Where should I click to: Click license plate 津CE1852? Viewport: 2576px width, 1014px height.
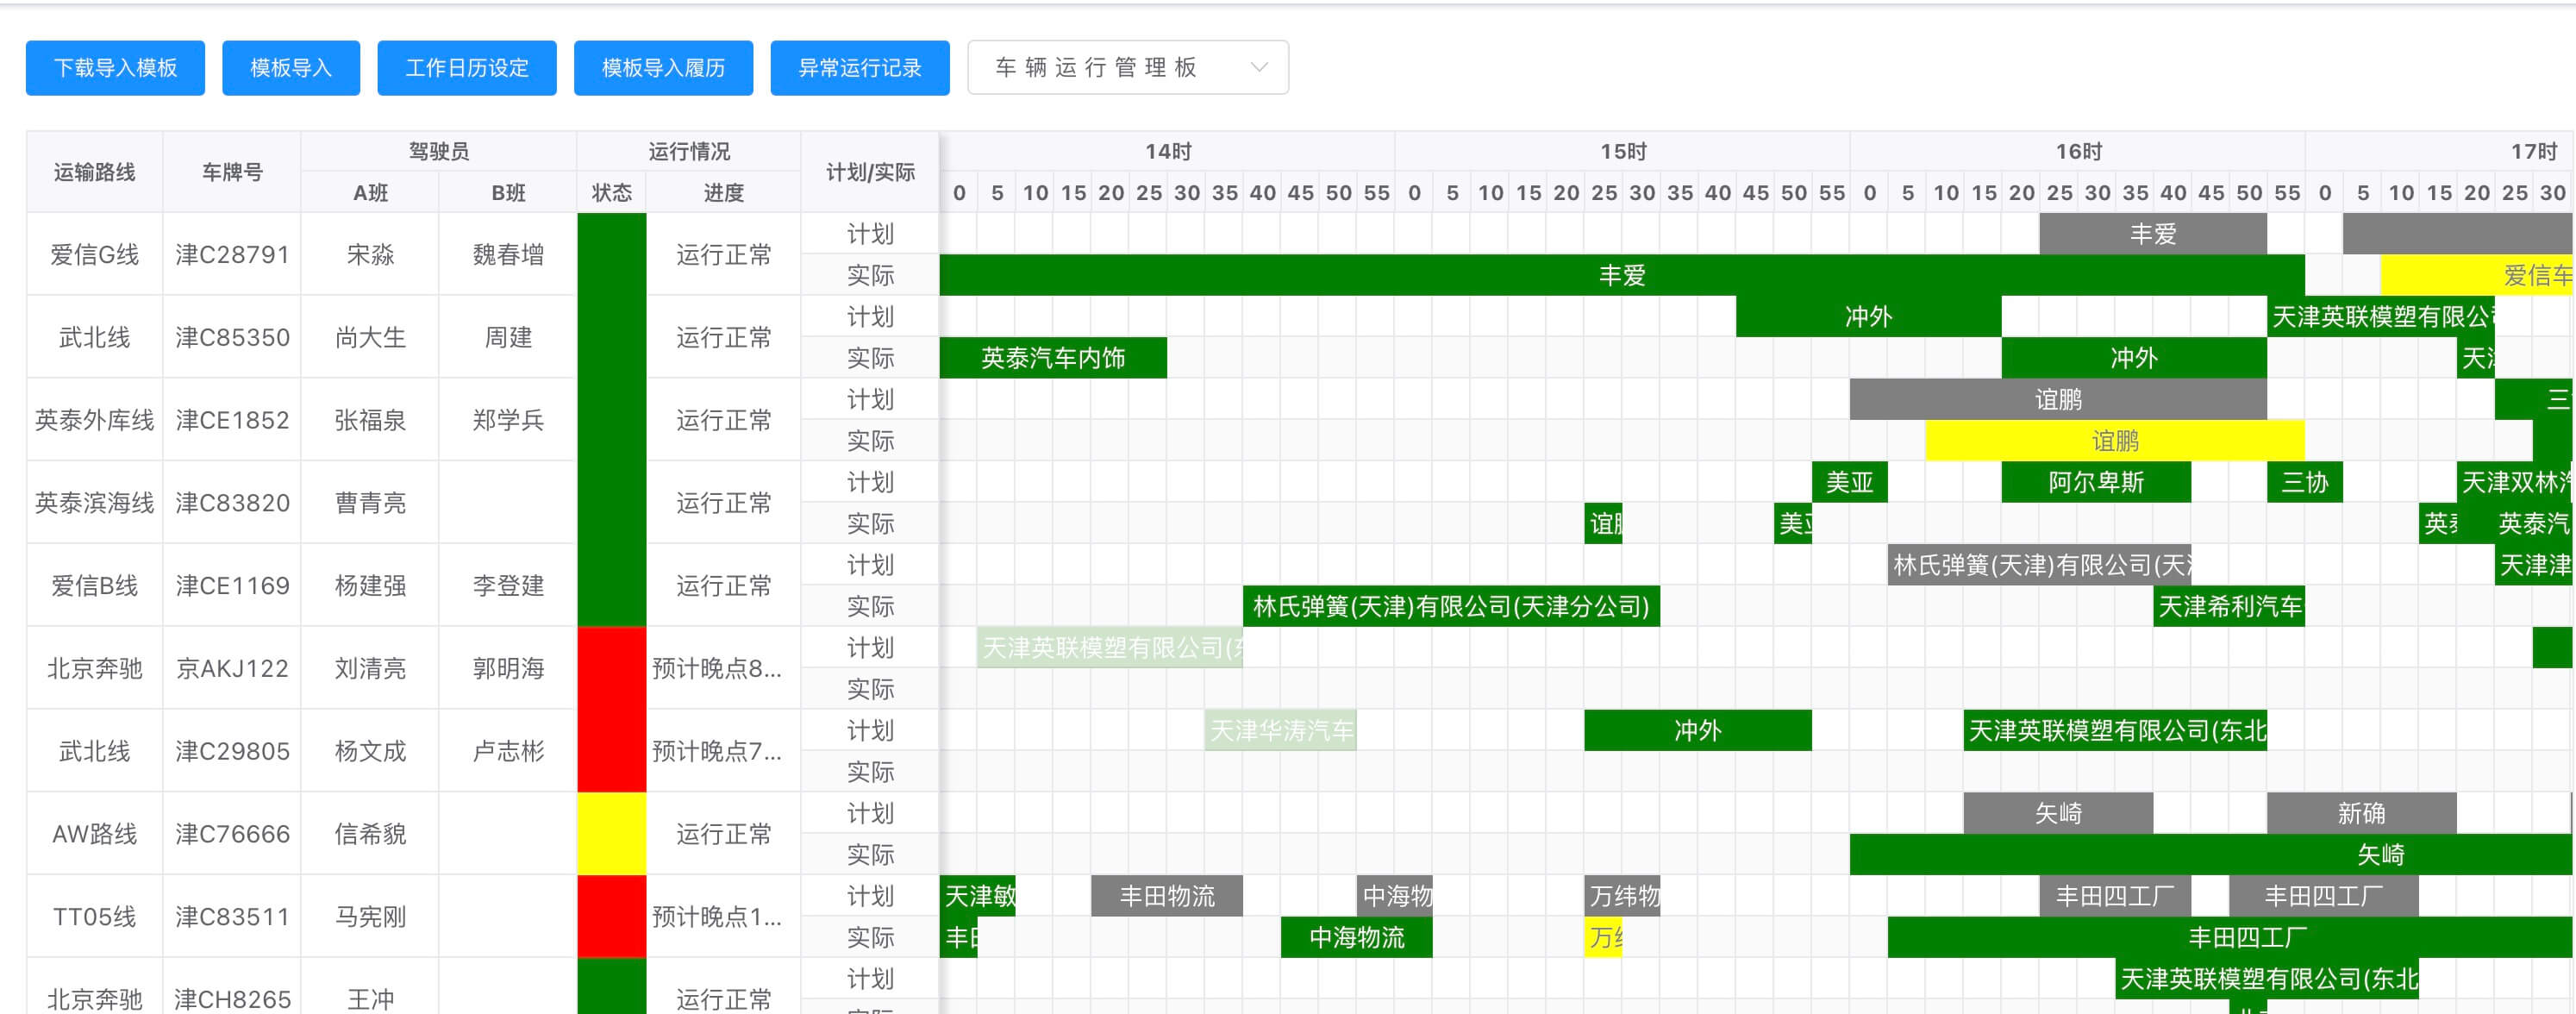pos(232,420)
